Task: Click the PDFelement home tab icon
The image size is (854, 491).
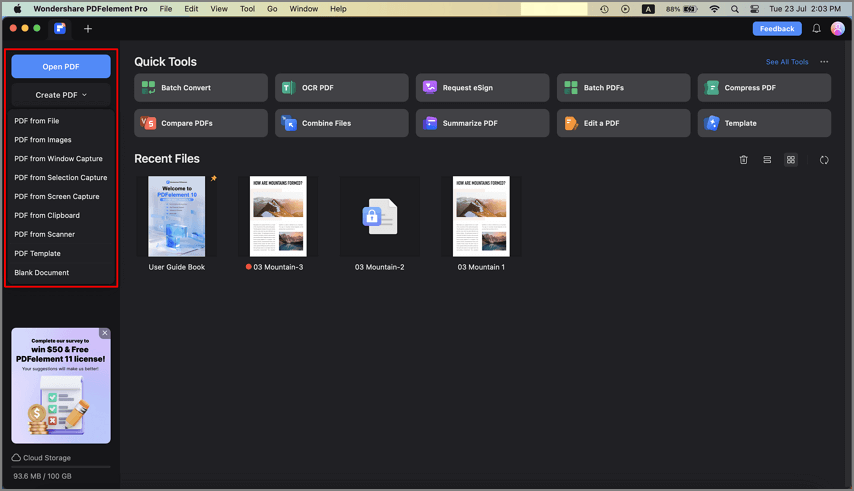Action: [60, 28]
